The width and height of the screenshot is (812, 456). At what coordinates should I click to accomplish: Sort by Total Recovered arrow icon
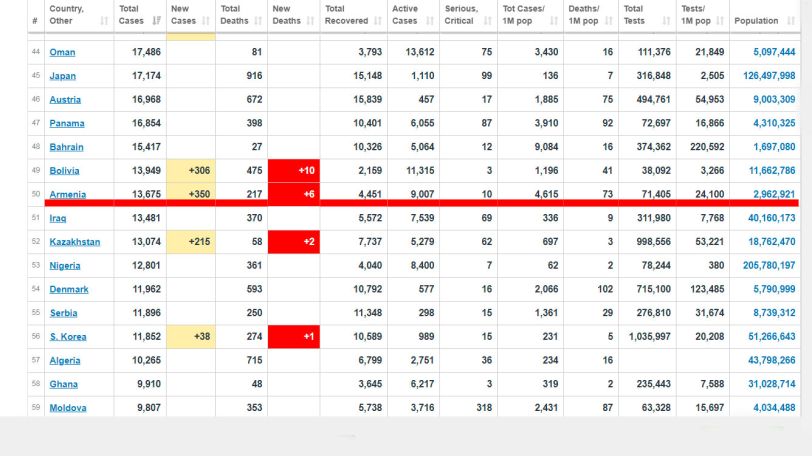[x=378, y=21]
